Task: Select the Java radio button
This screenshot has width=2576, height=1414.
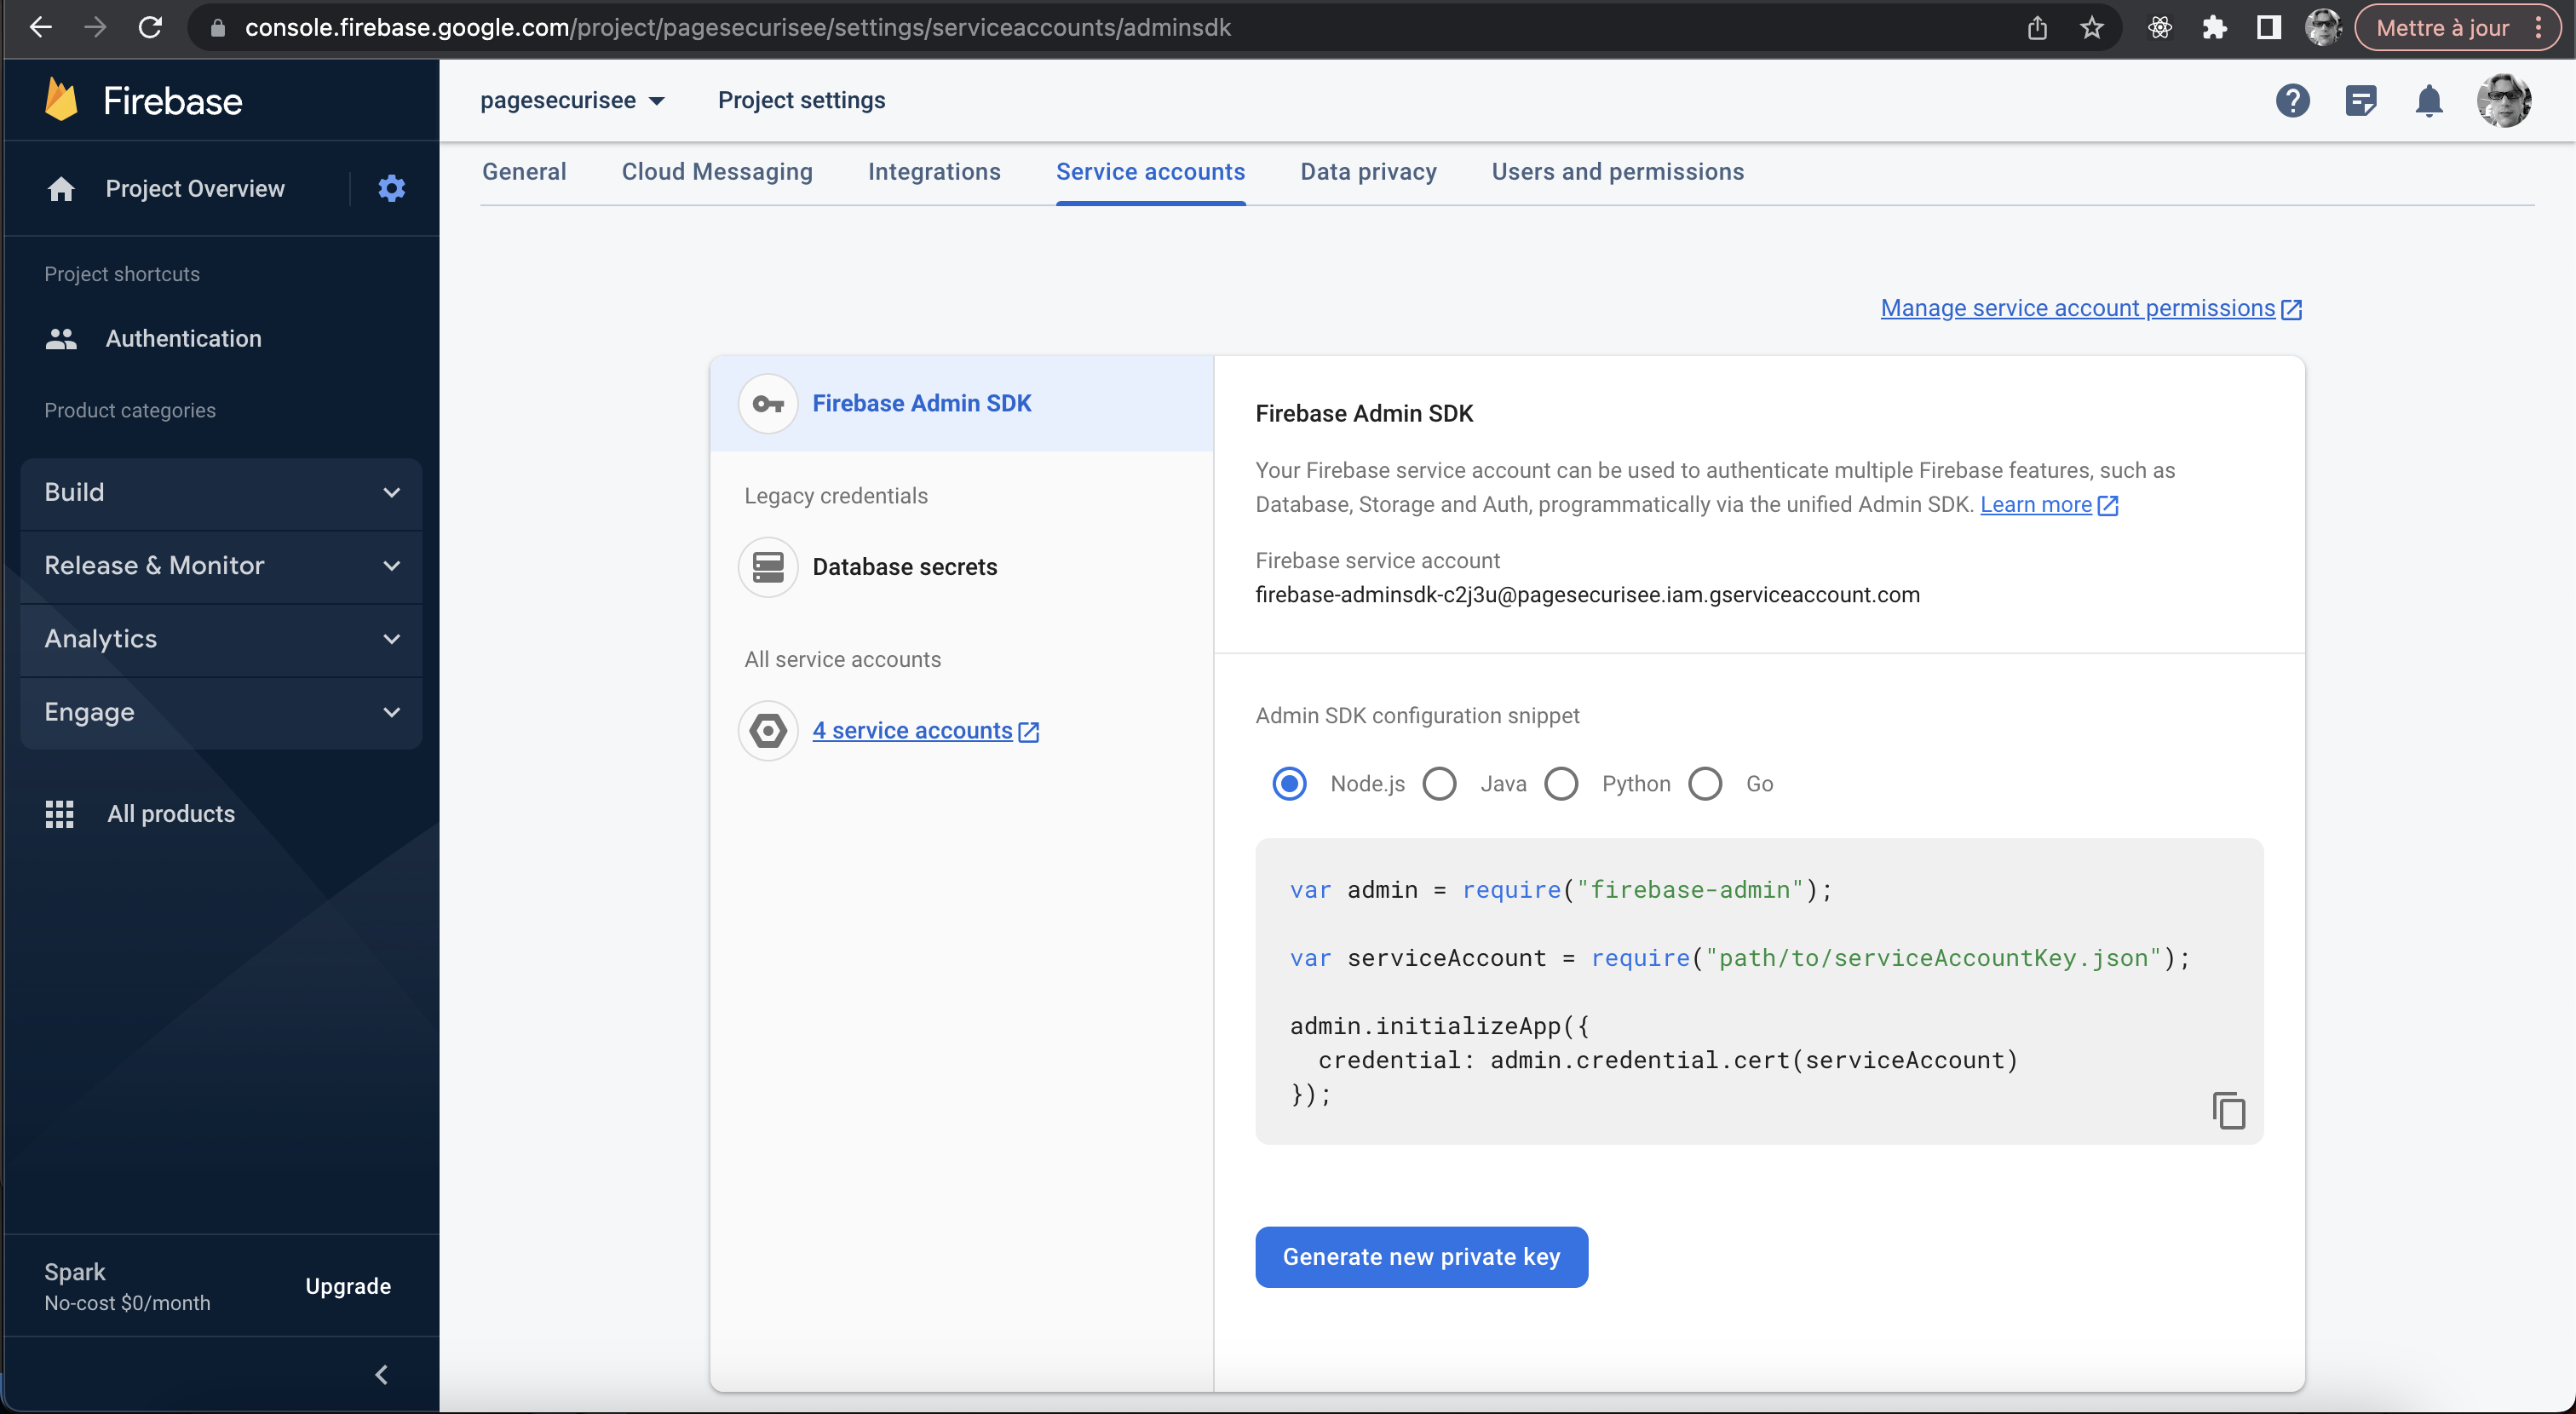Action: [x=1439, y=784]
